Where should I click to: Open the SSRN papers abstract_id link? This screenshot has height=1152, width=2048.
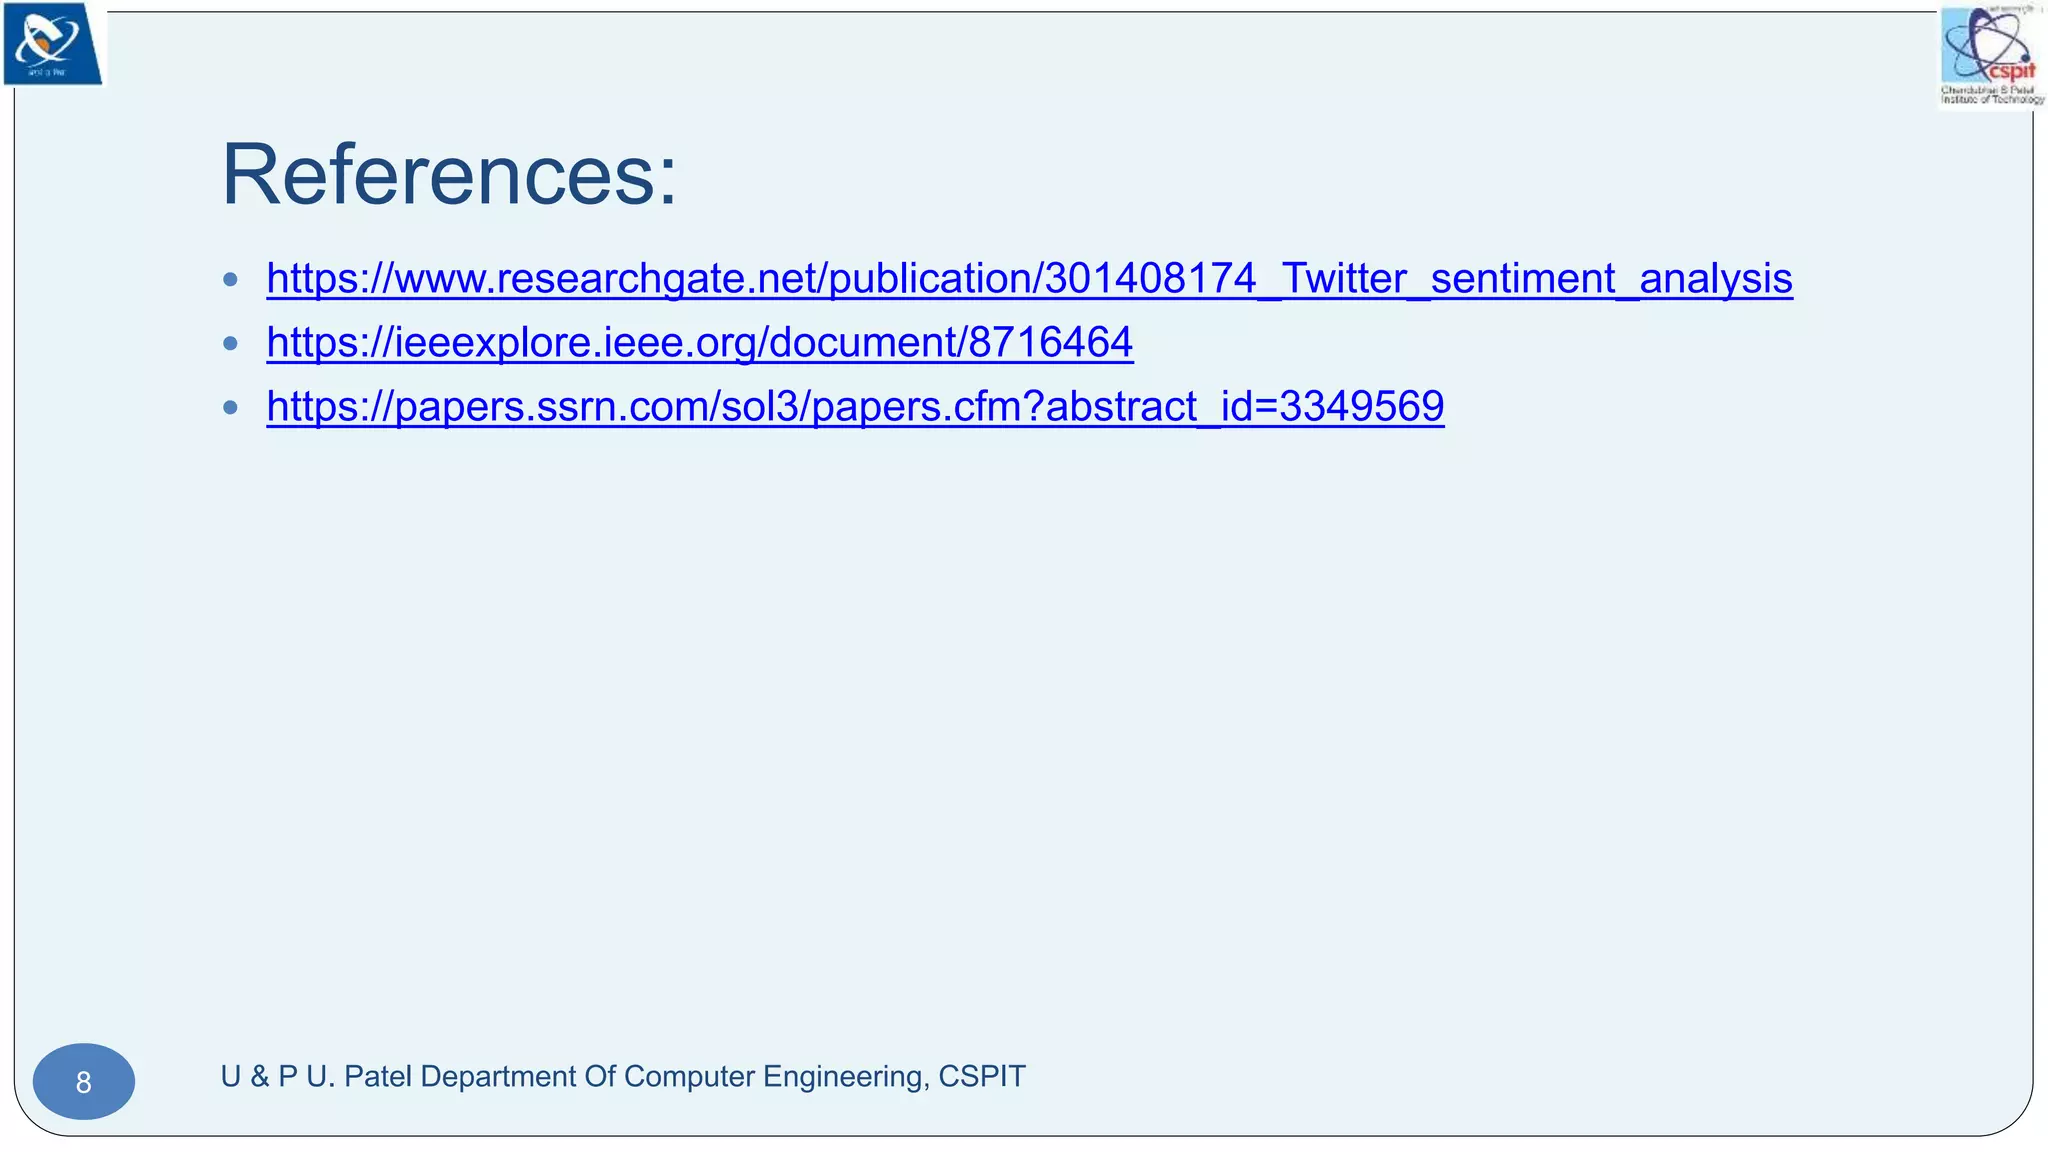pos(855,406)
